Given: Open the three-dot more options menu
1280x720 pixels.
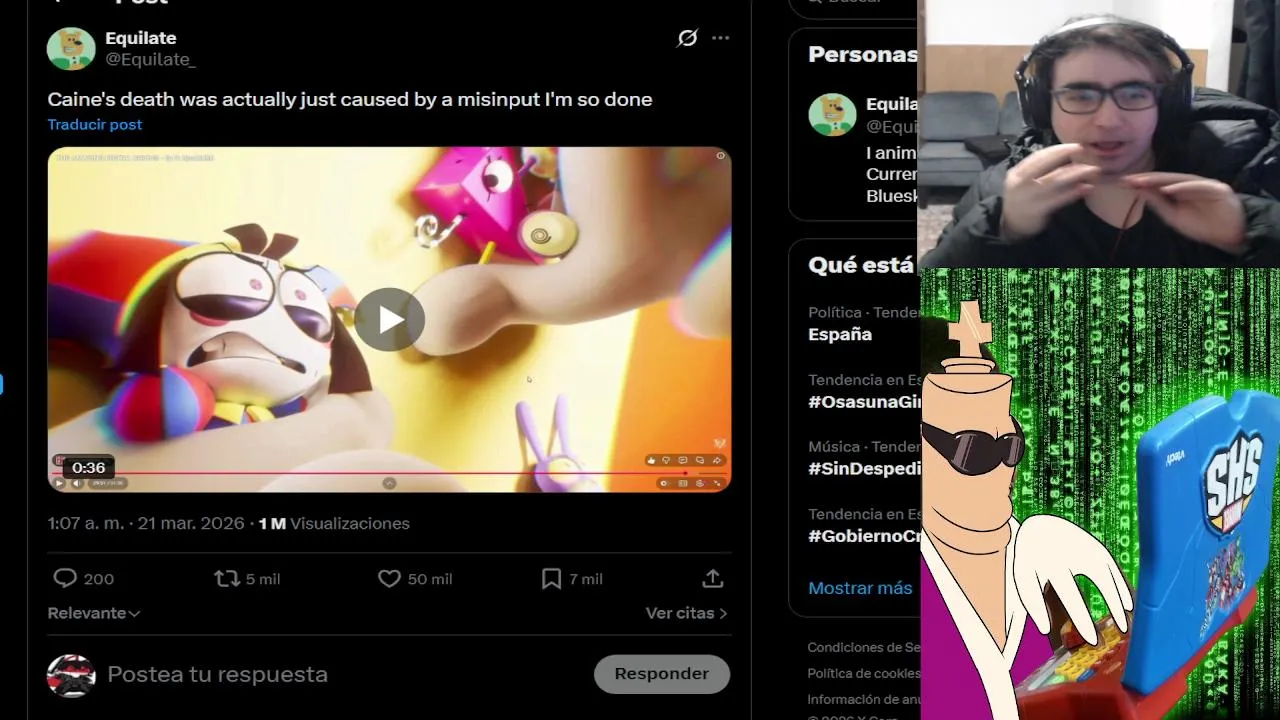Looking at the screenshot, I should pyautogui.click(x=720, y=38).
